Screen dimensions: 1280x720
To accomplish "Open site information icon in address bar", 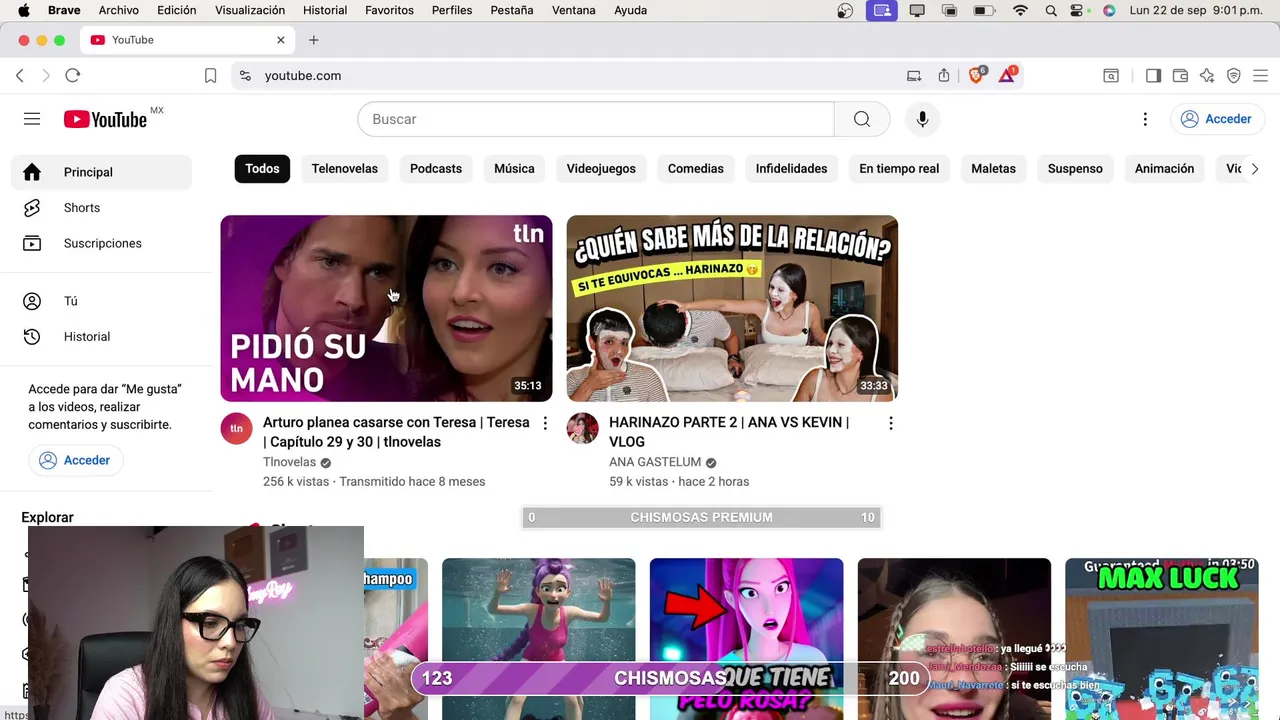I will 245,75.
